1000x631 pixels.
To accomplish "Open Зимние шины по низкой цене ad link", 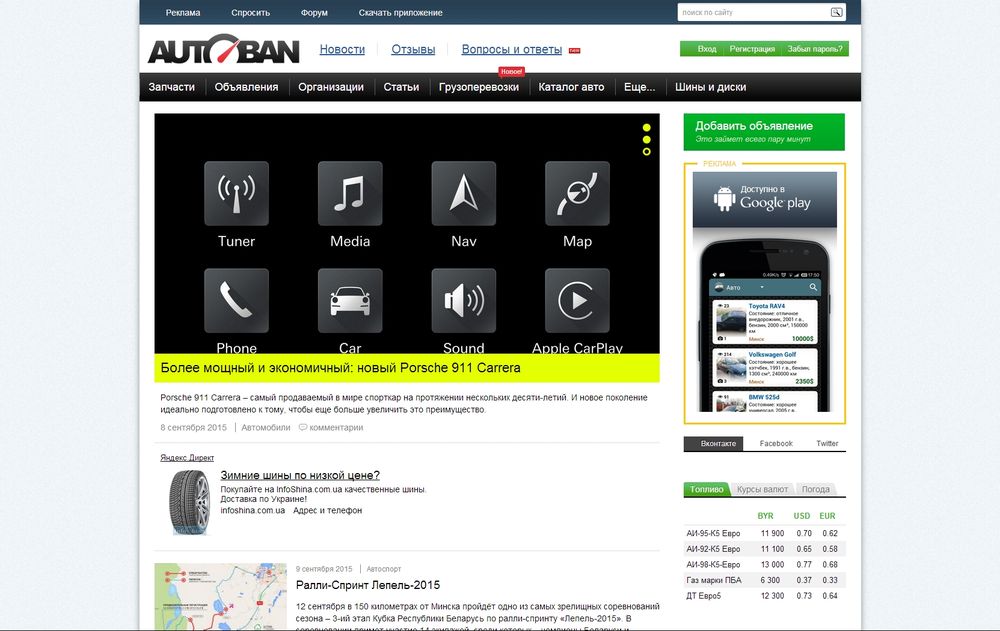I will tap(300, 475).
